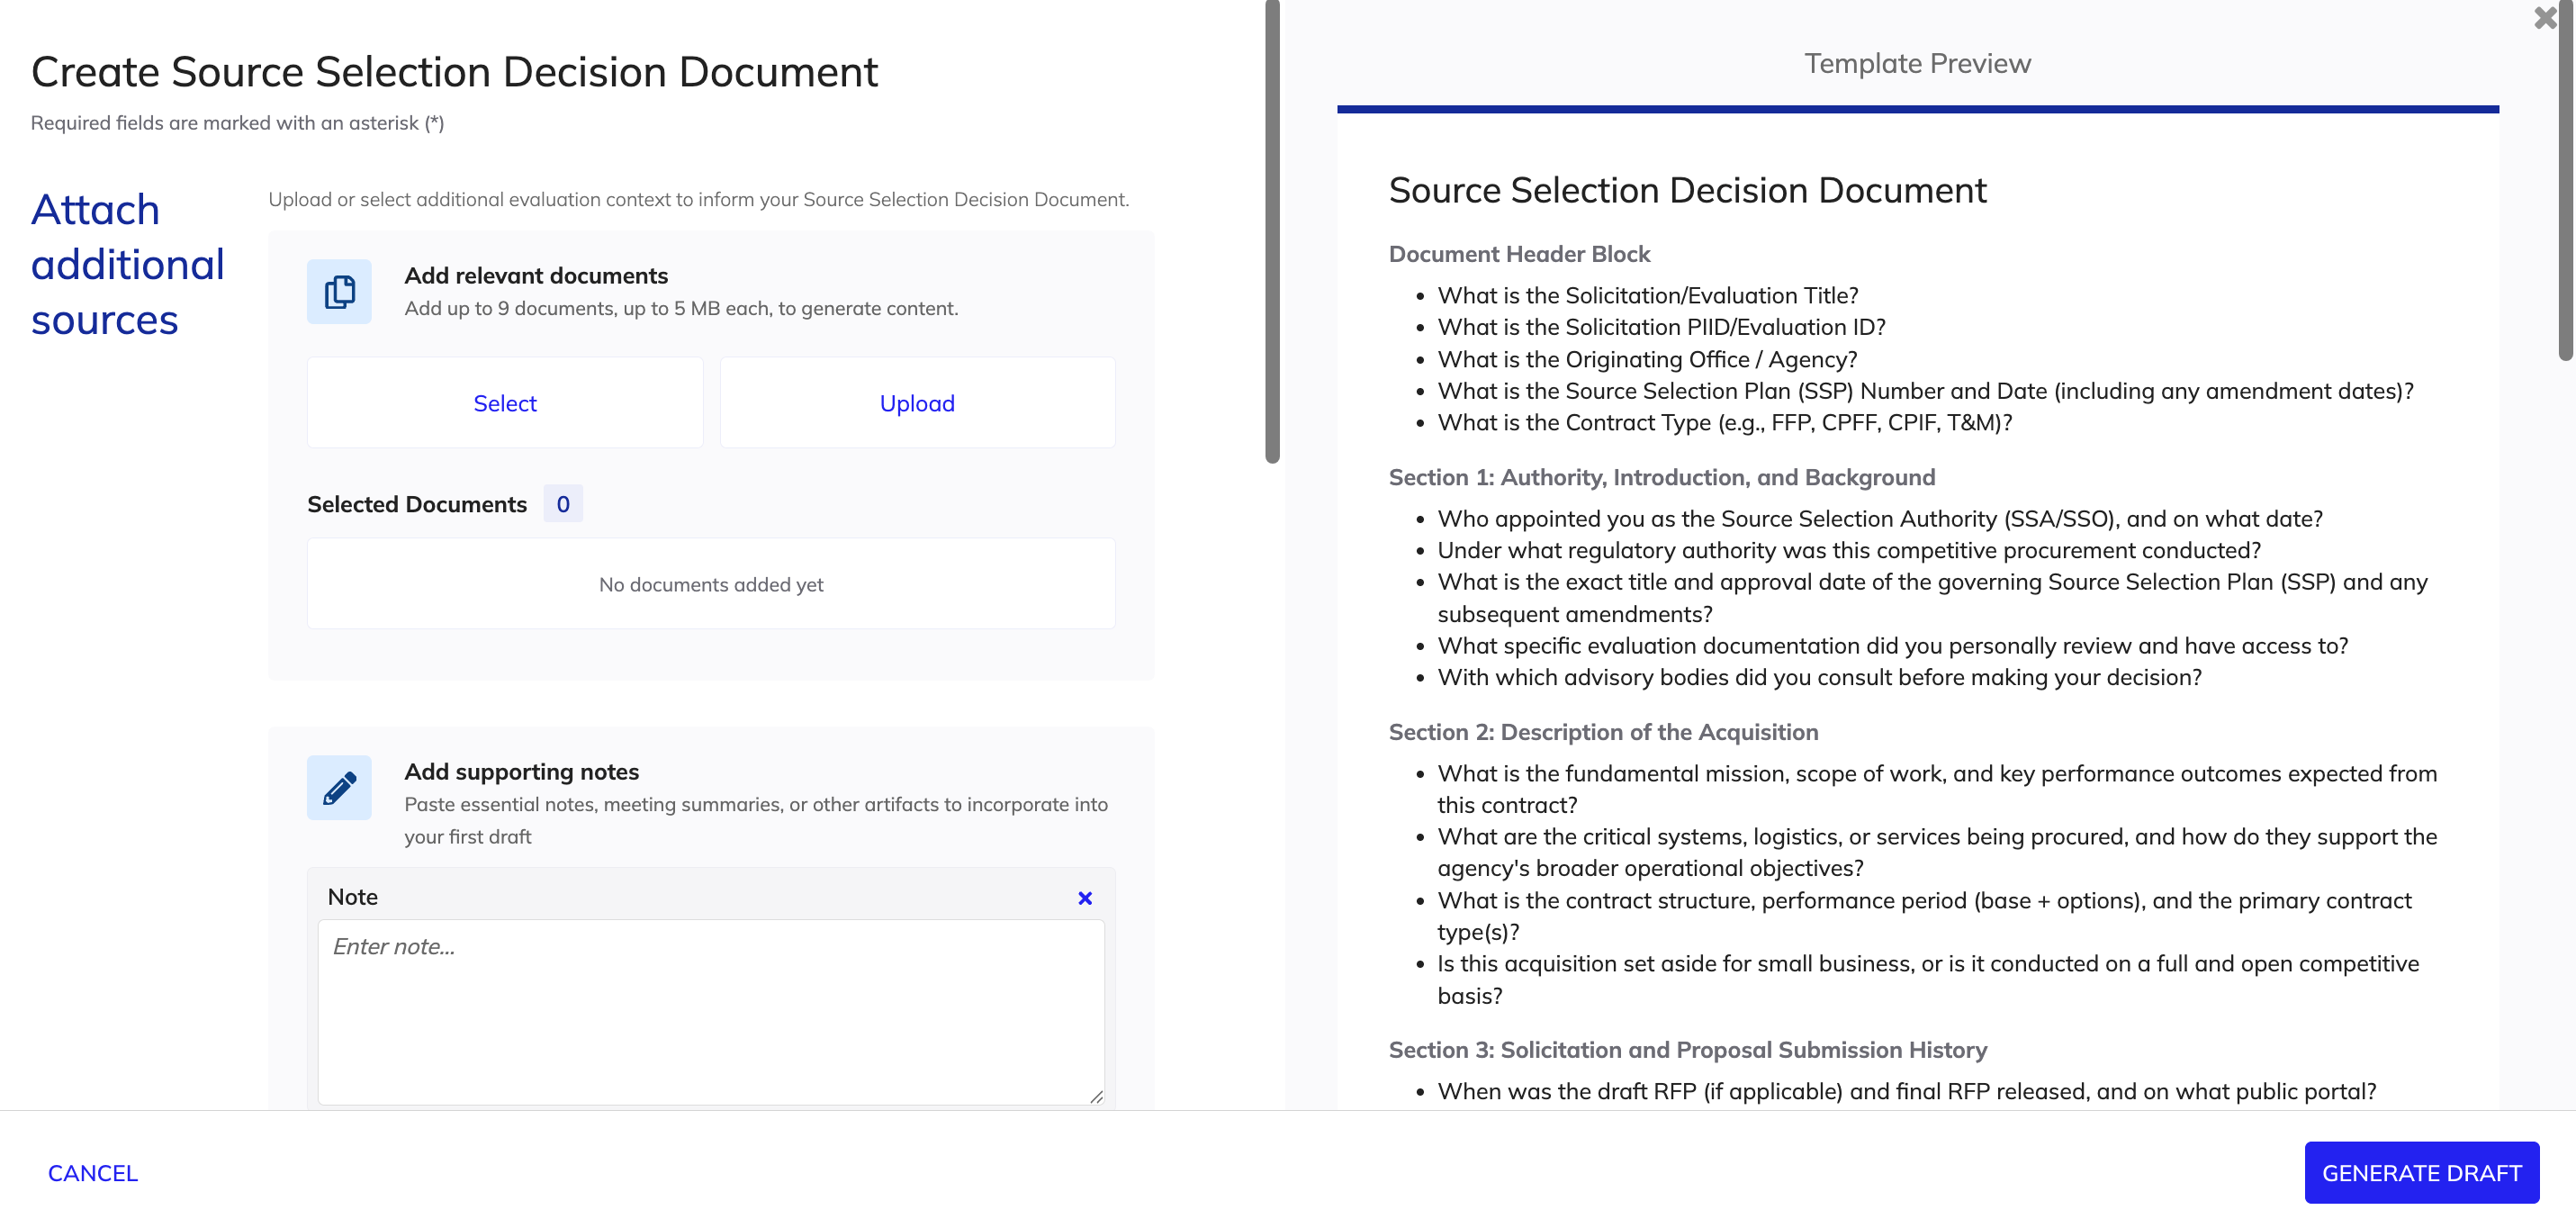Close the template preview panel
The height and width of the screenshot is (1228, 2576).
[x=2544, y=18]
